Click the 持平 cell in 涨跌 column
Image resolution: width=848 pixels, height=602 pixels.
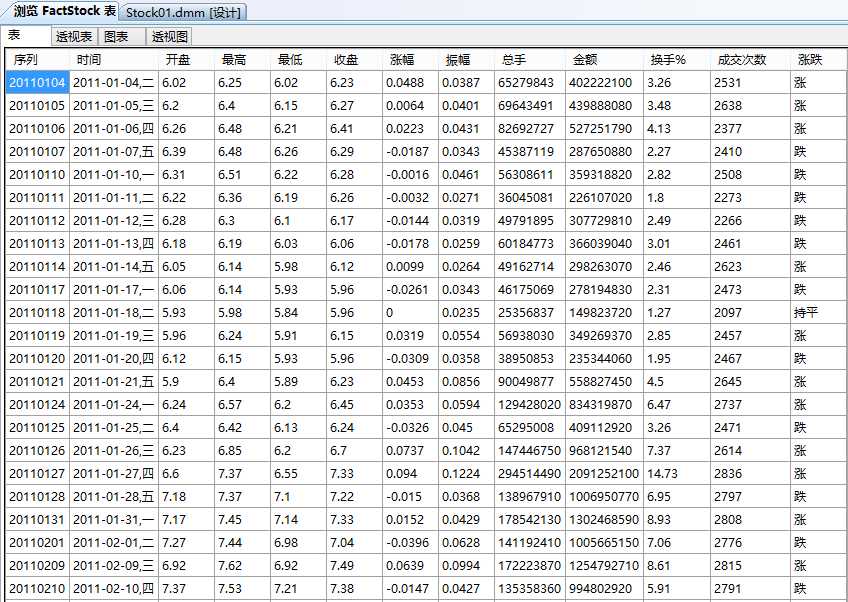click(818, 313)
